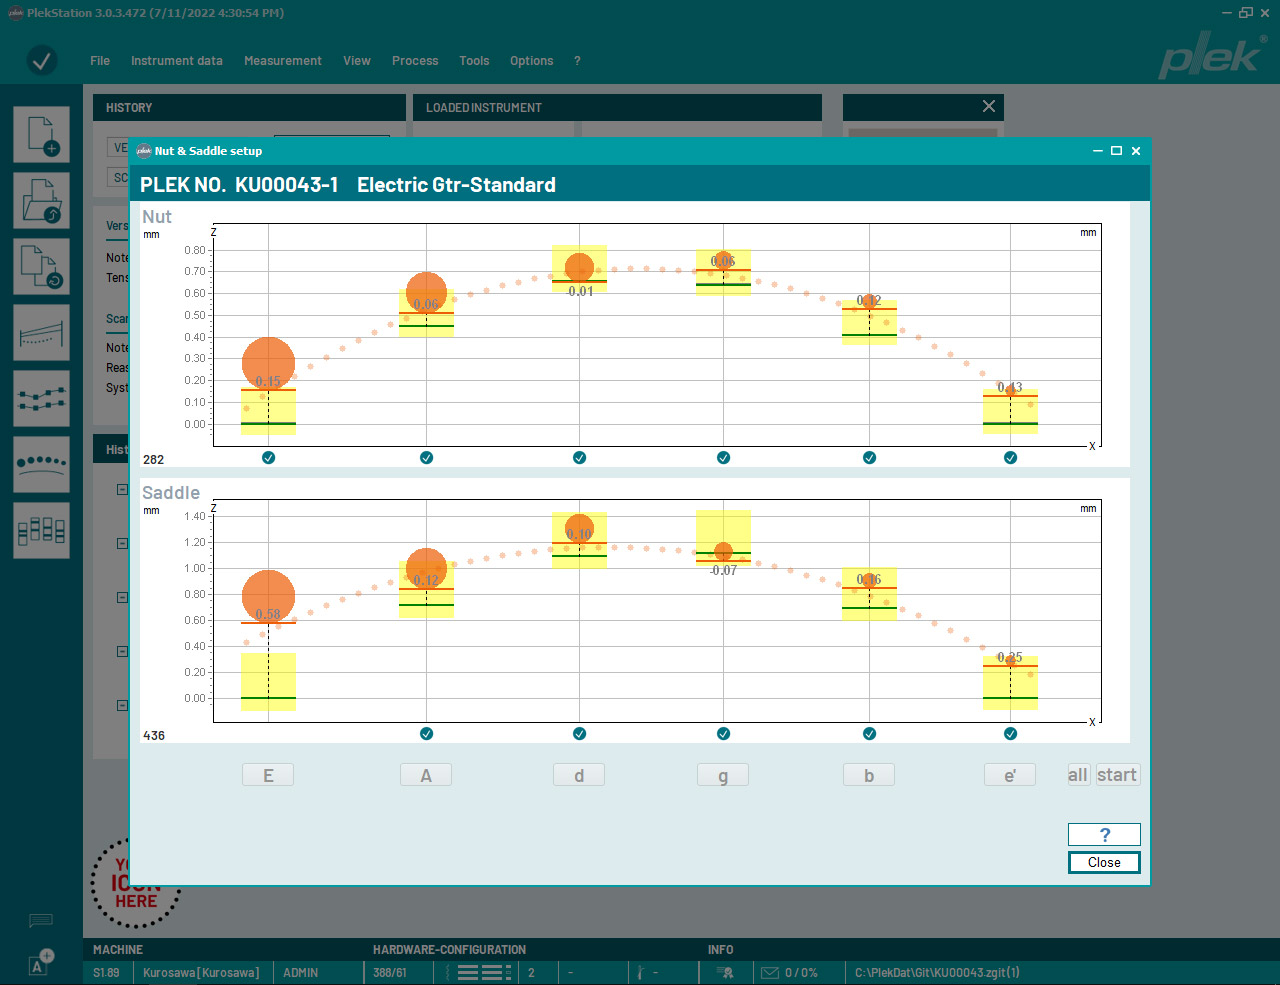1280x985 pixels.
Task: Open the Measurement menu
Action: tap(282, 61)
